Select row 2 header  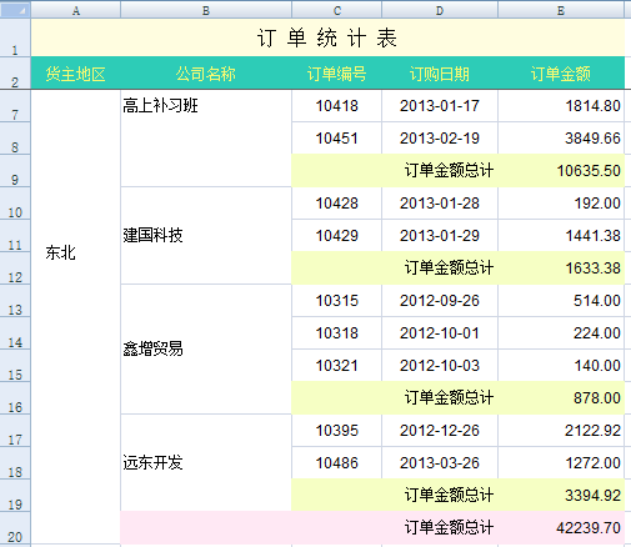15,73
